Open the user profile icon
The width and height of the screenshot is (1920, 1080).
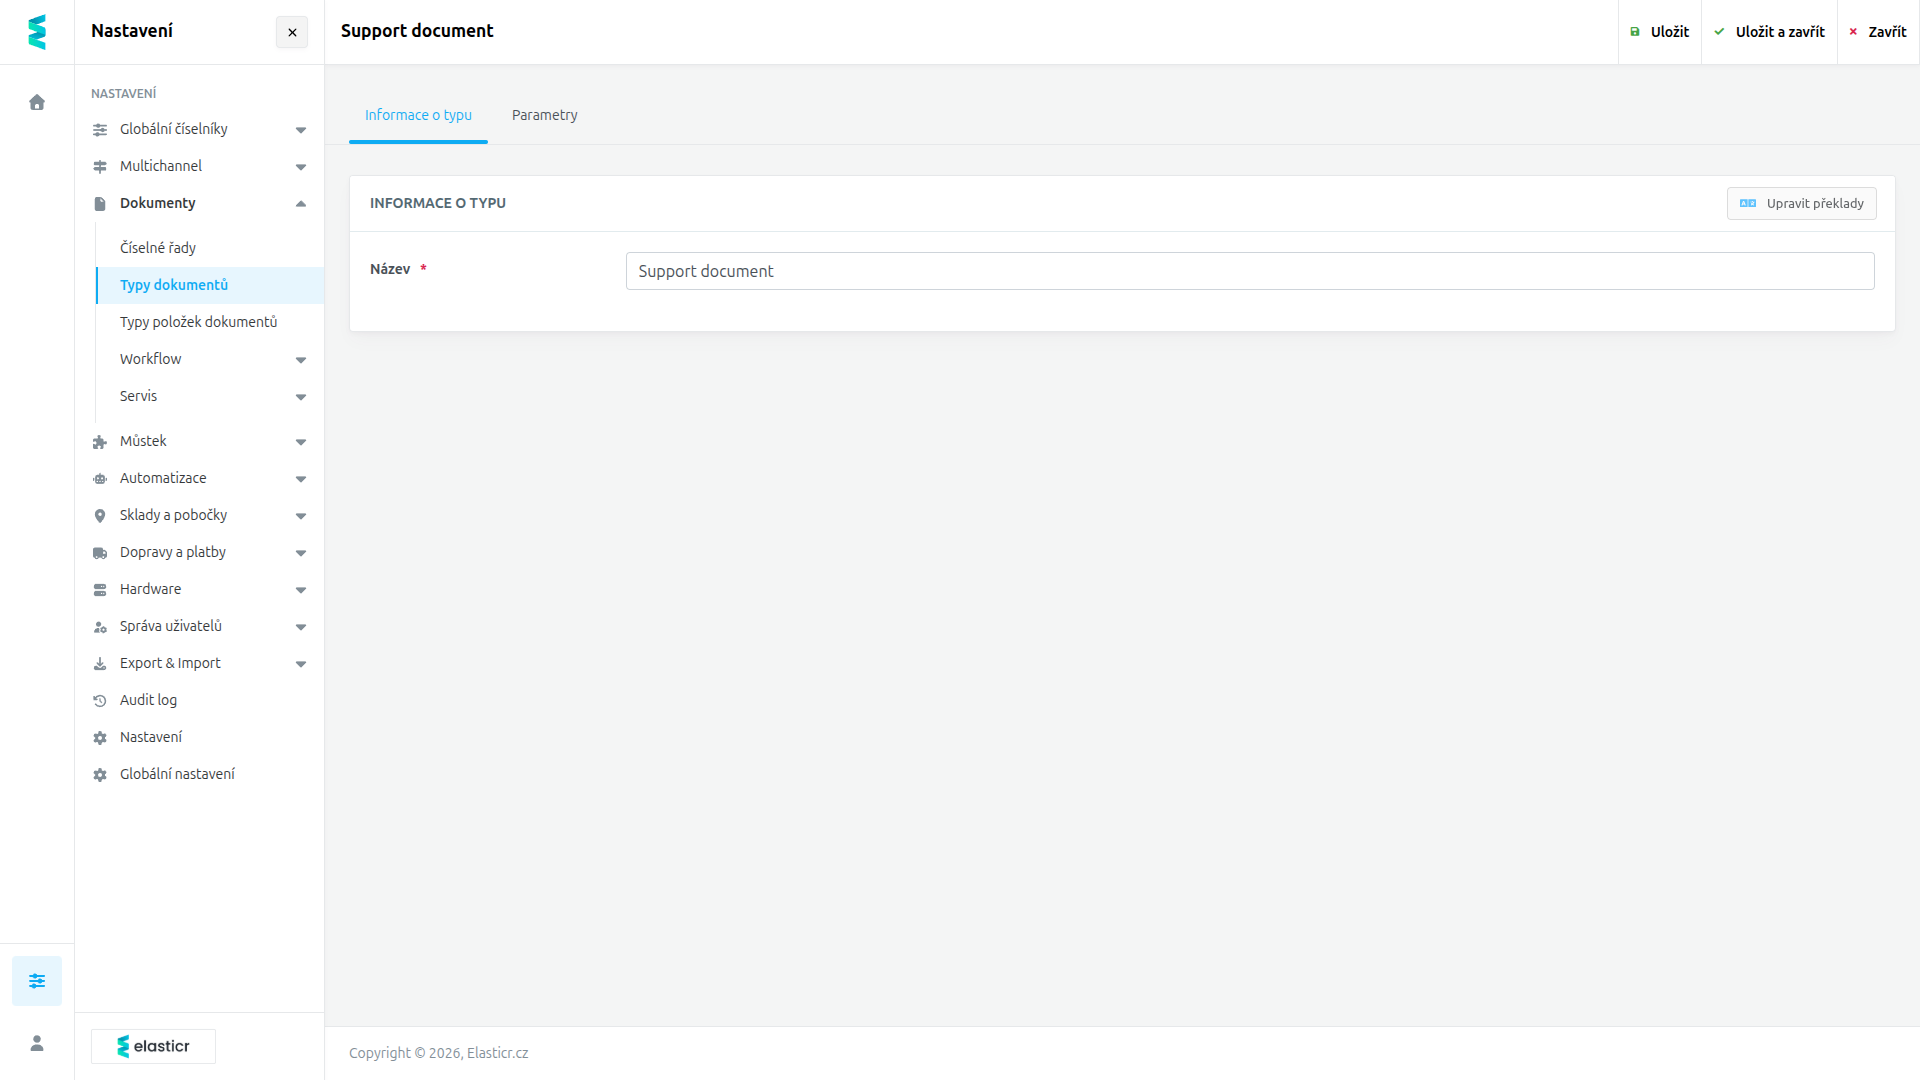point(37,1043)
